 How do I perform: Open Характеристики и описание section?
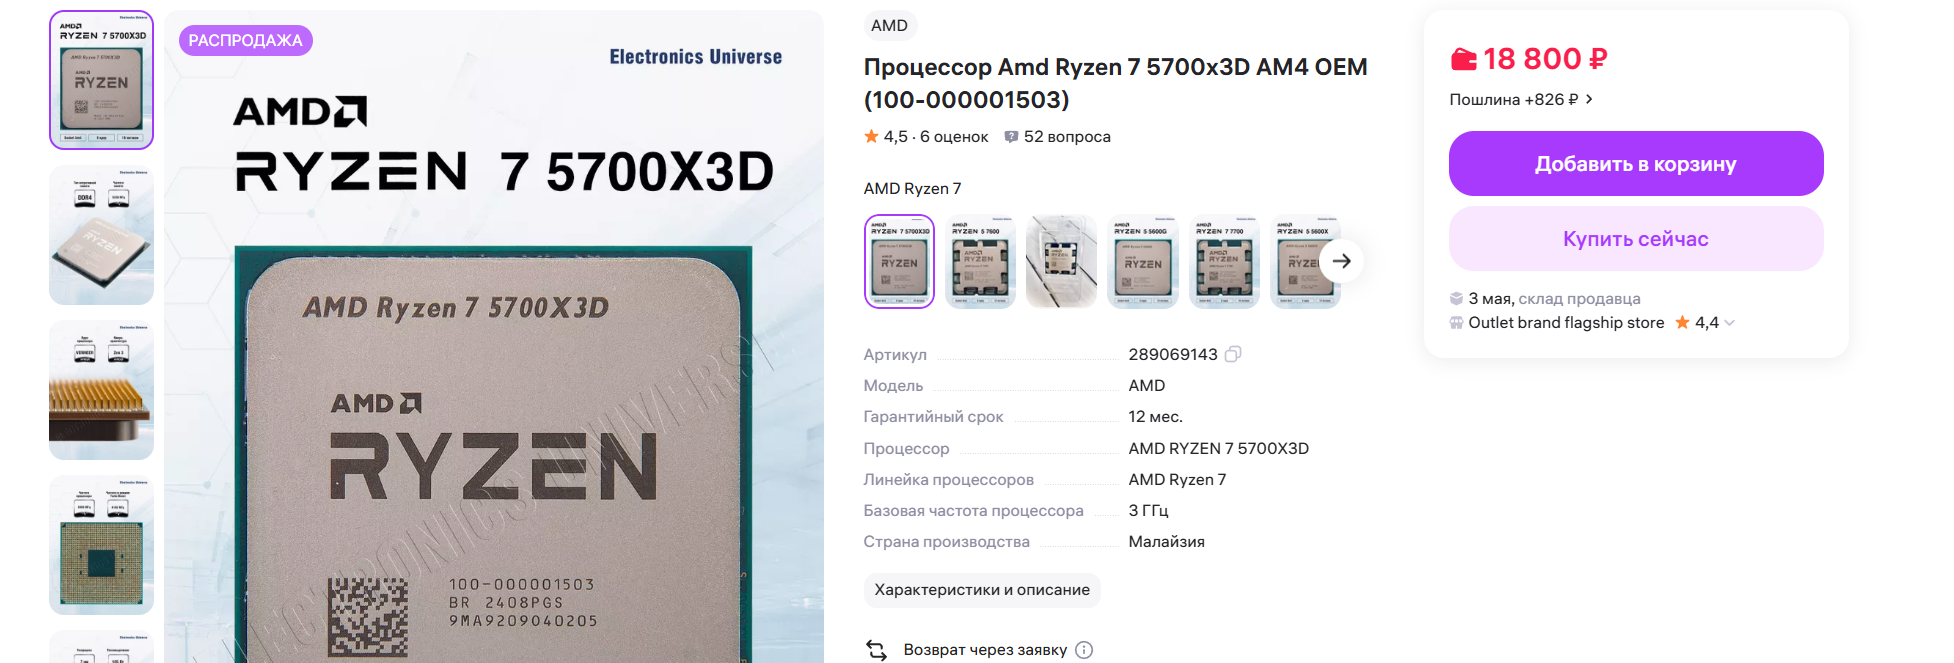pos(982,590)
